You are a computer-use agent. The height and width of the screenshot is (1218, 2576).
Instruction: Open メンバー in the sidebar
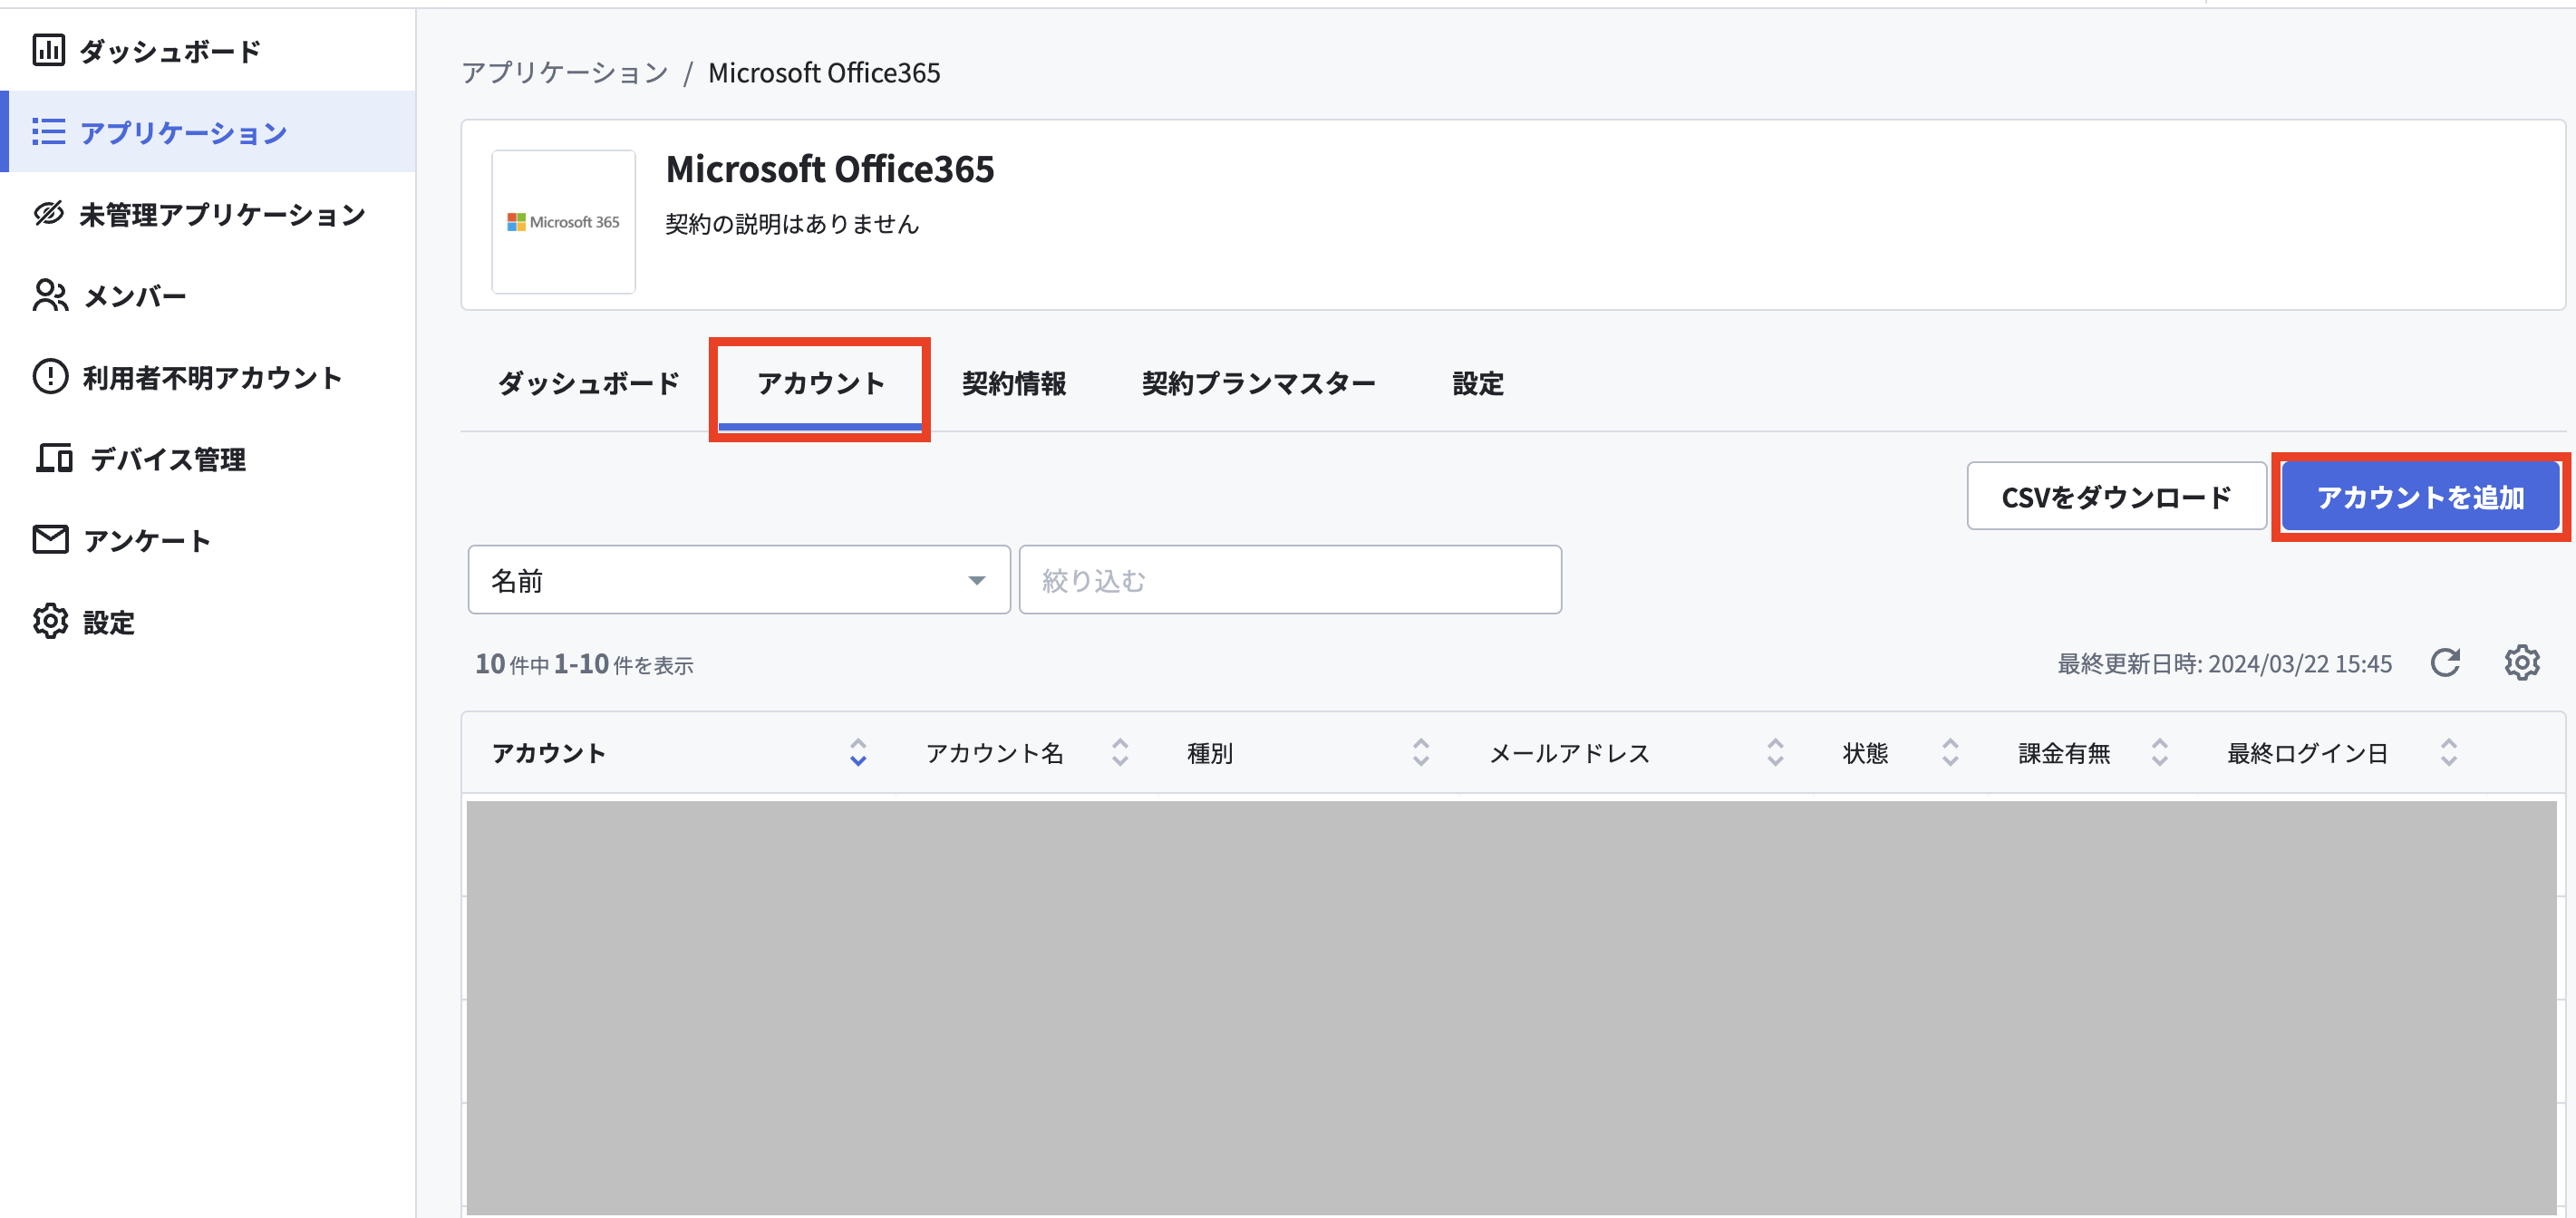pos(208,296)
